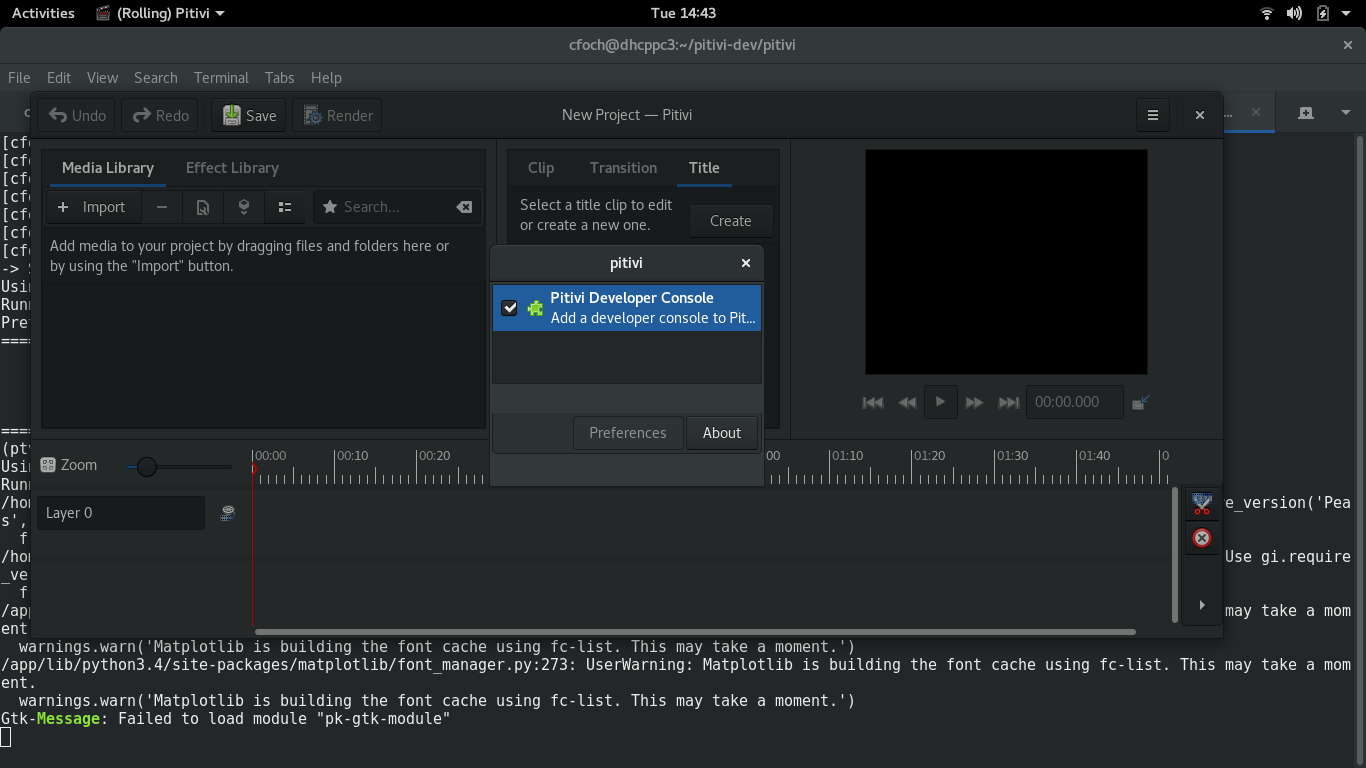Open terminal File menu

tap(19, 78)
